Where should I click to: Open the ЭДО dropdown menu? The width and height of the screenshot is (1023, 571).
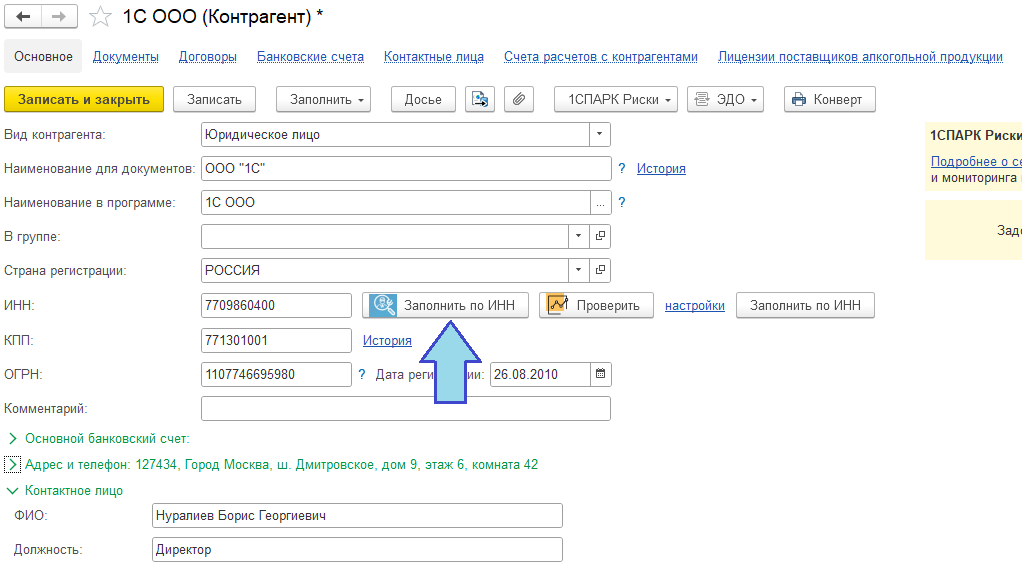[725, 99]
